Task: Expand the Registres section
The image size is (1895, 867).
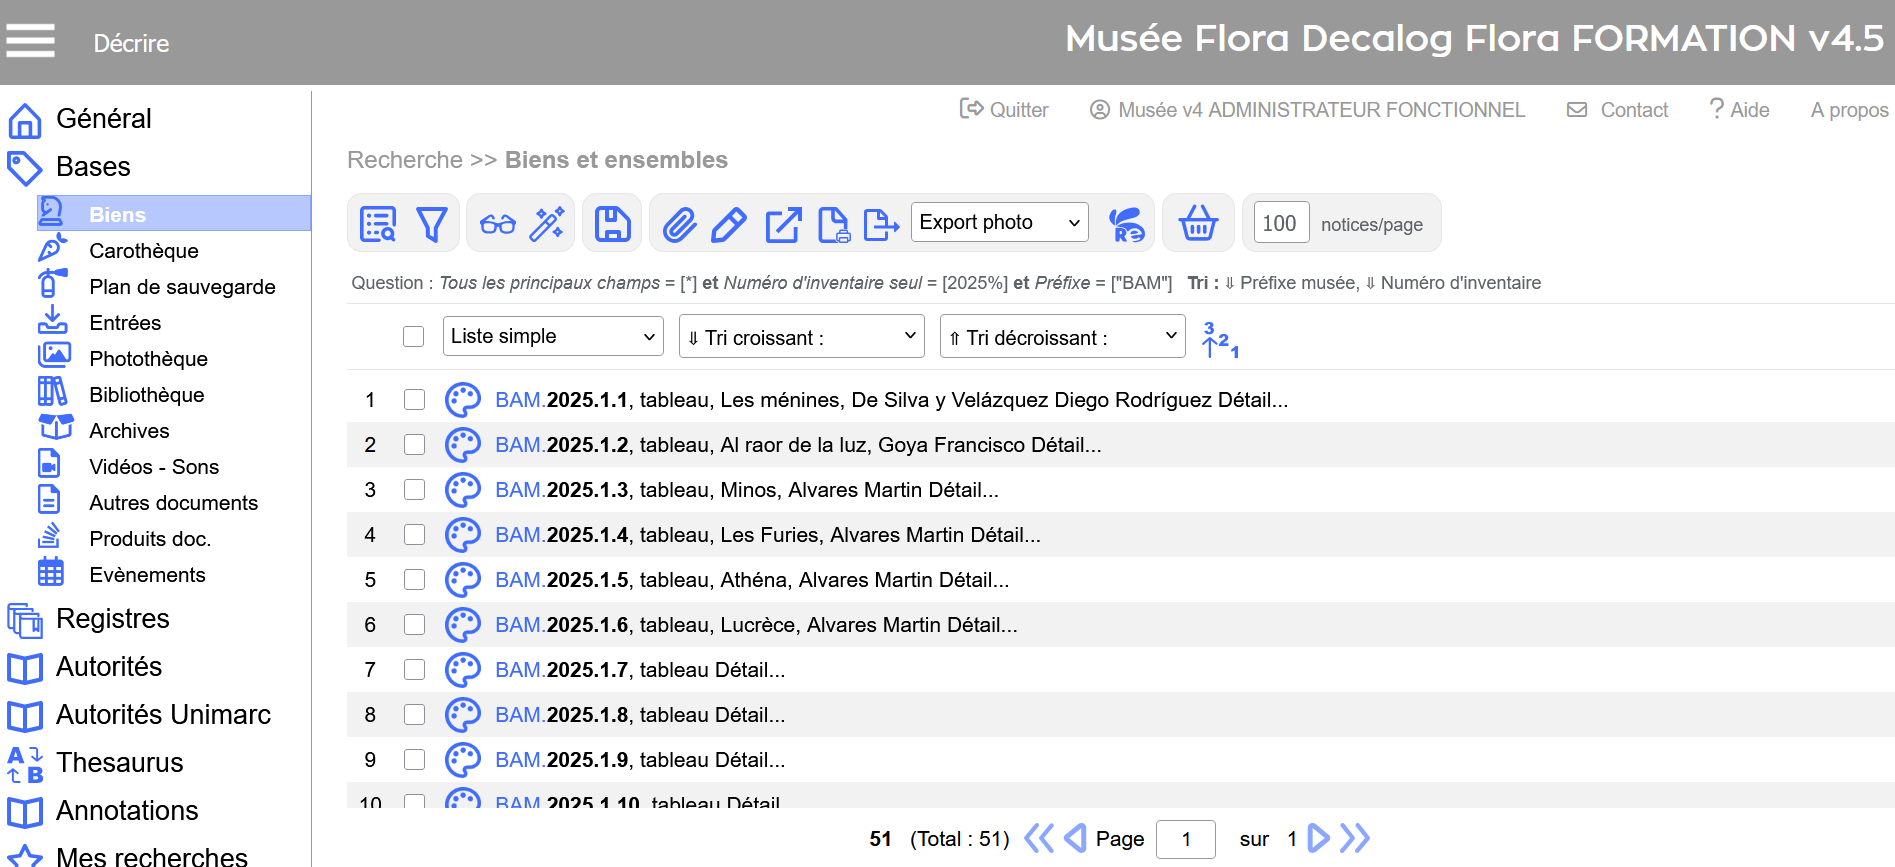Action: 113,619
